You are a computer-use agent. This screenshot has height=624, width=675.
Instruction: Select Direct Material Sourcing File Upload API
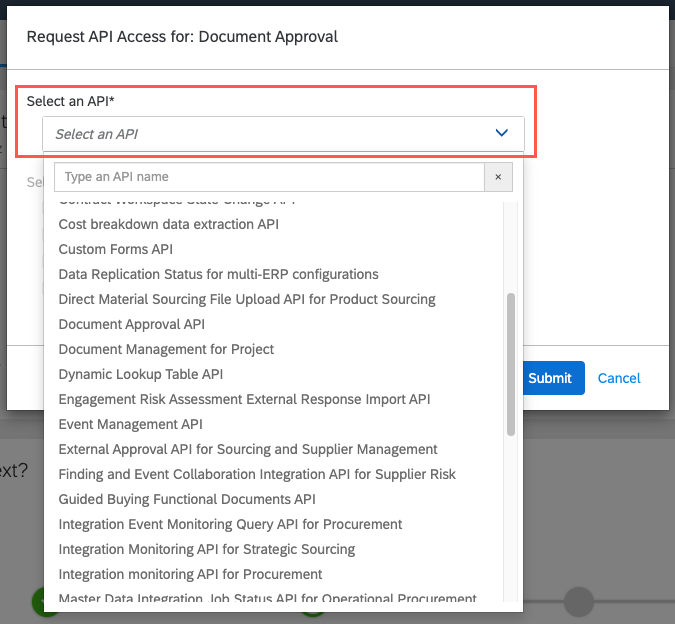click(247, 299)
